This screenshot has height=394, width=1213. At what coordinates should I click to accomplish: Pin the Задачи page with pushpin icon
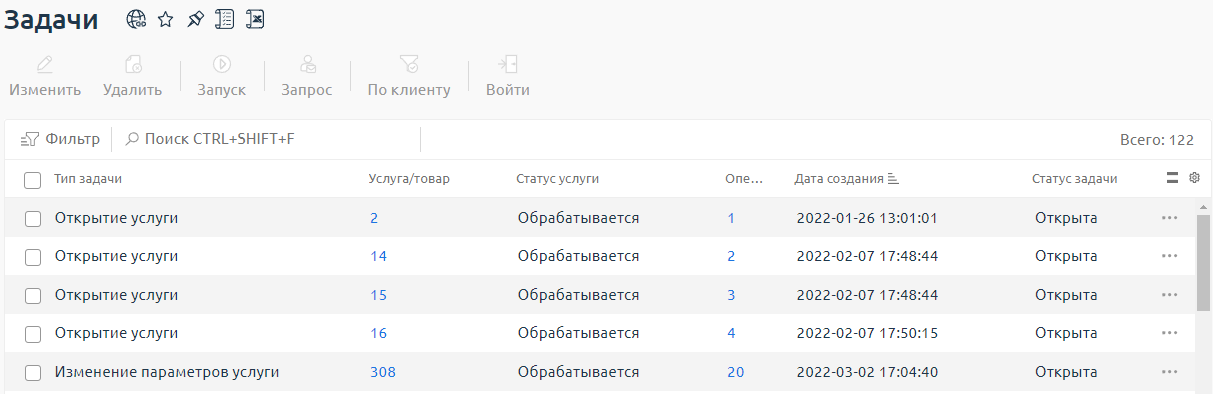pyautogui.click(x=195, y=19)
